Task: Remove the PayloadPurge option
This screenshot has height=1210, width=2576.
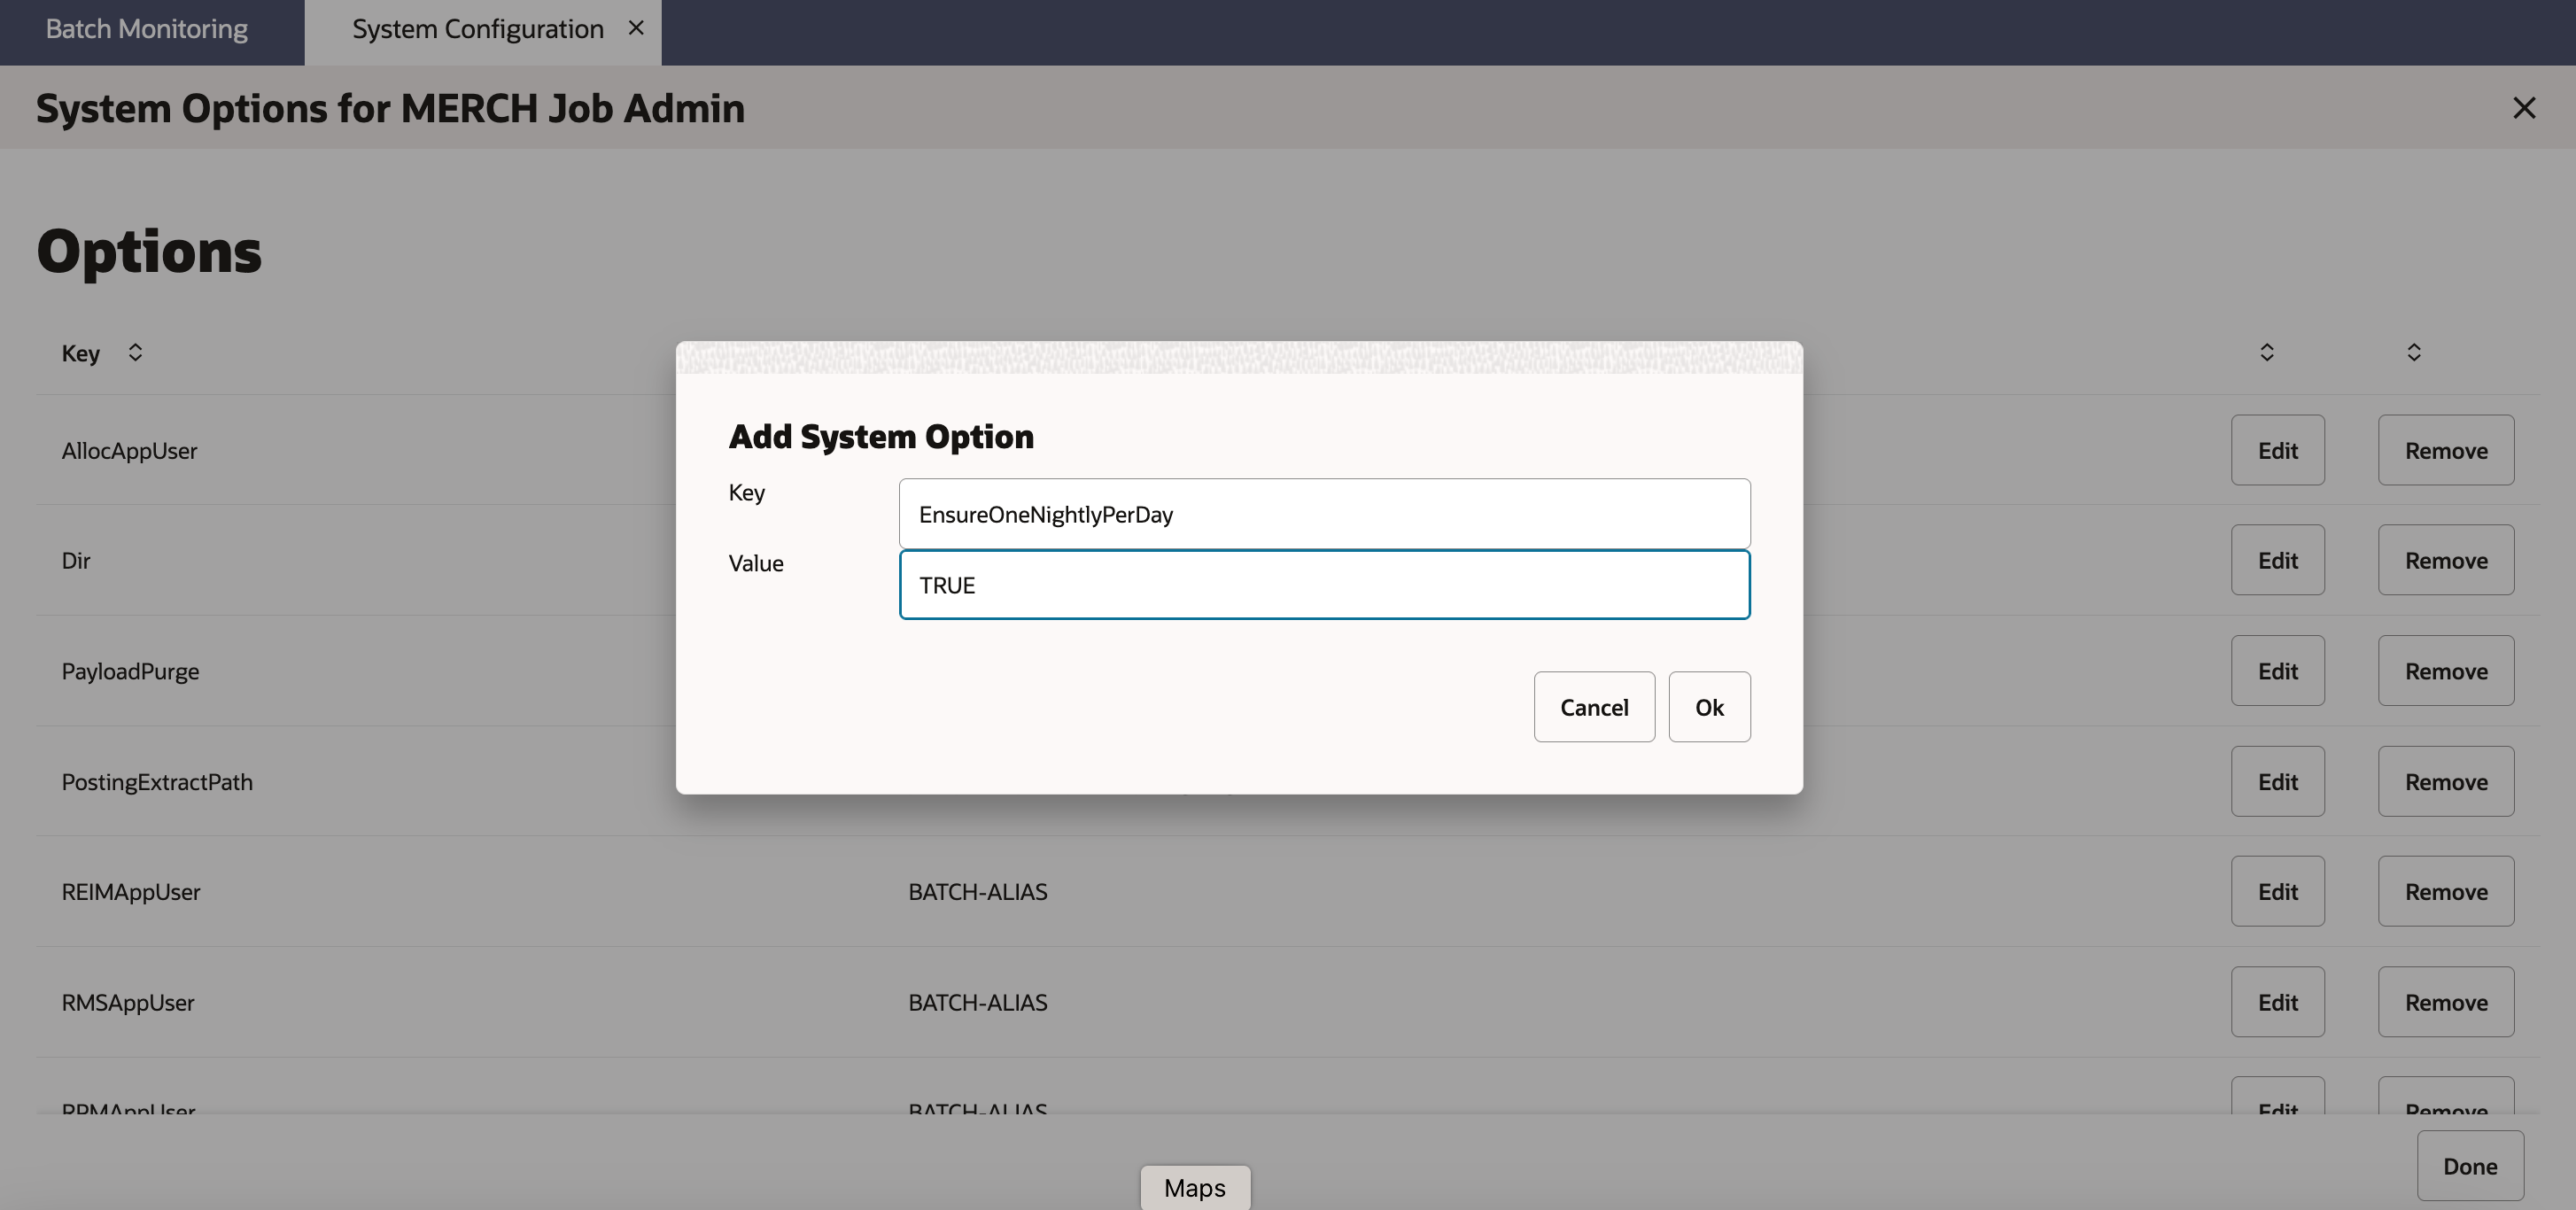Action: (2446, 671)
